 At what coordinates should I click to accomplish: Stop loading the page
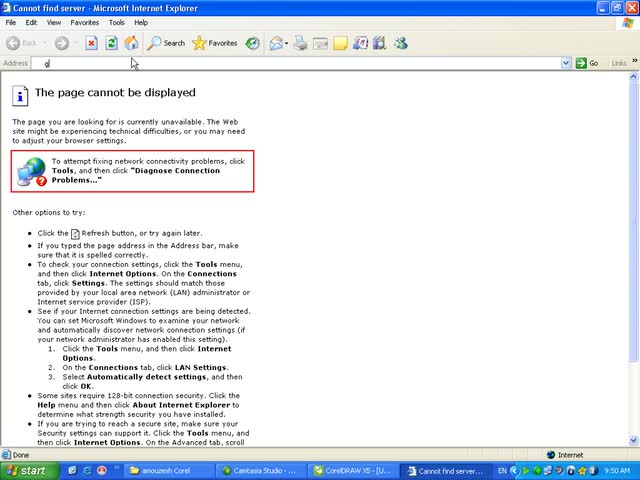click(x=91, y=43)
